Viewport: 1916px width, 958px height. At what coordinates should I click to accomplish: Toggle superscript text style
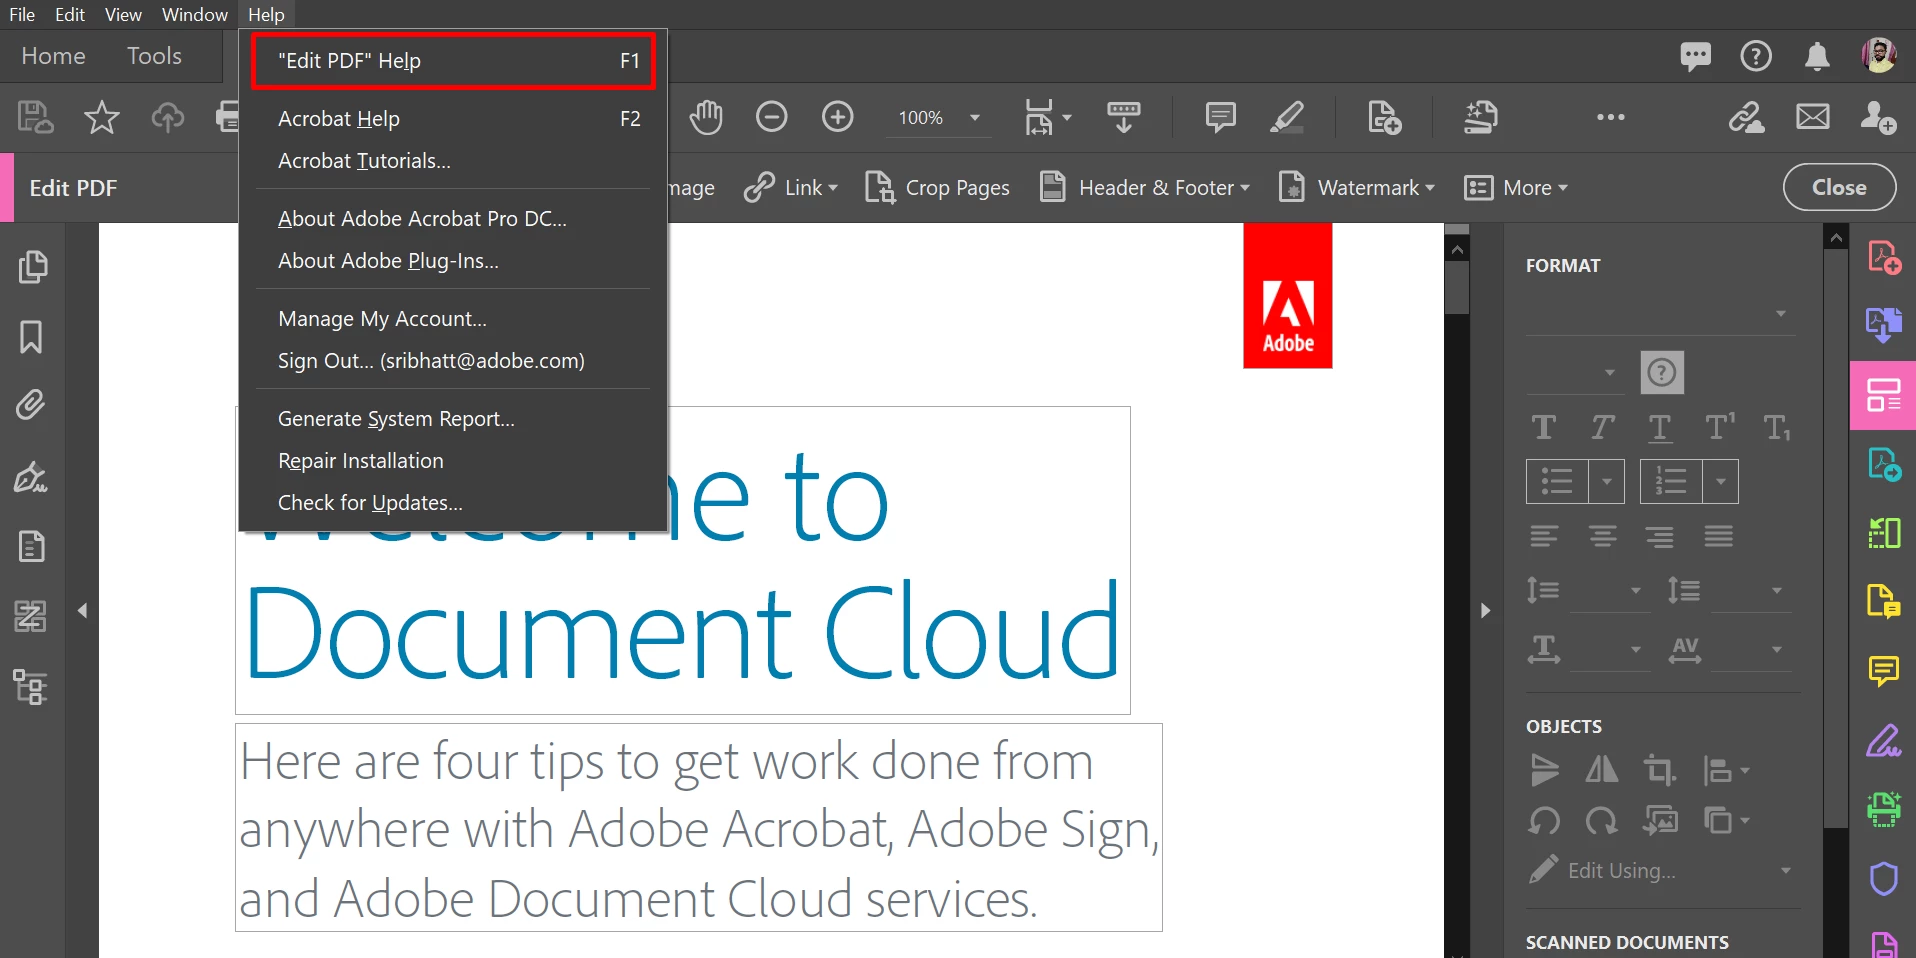(x=1720, y=427)
